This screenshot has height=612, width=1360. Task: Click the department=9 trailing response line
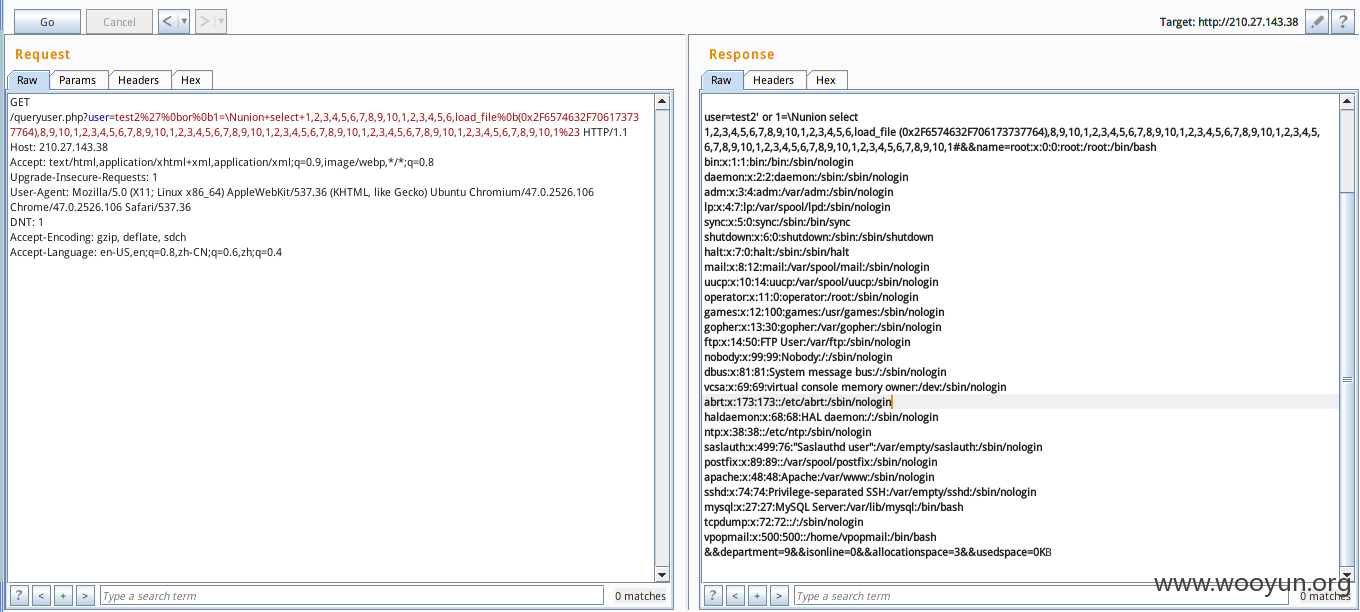coord(878,552)
